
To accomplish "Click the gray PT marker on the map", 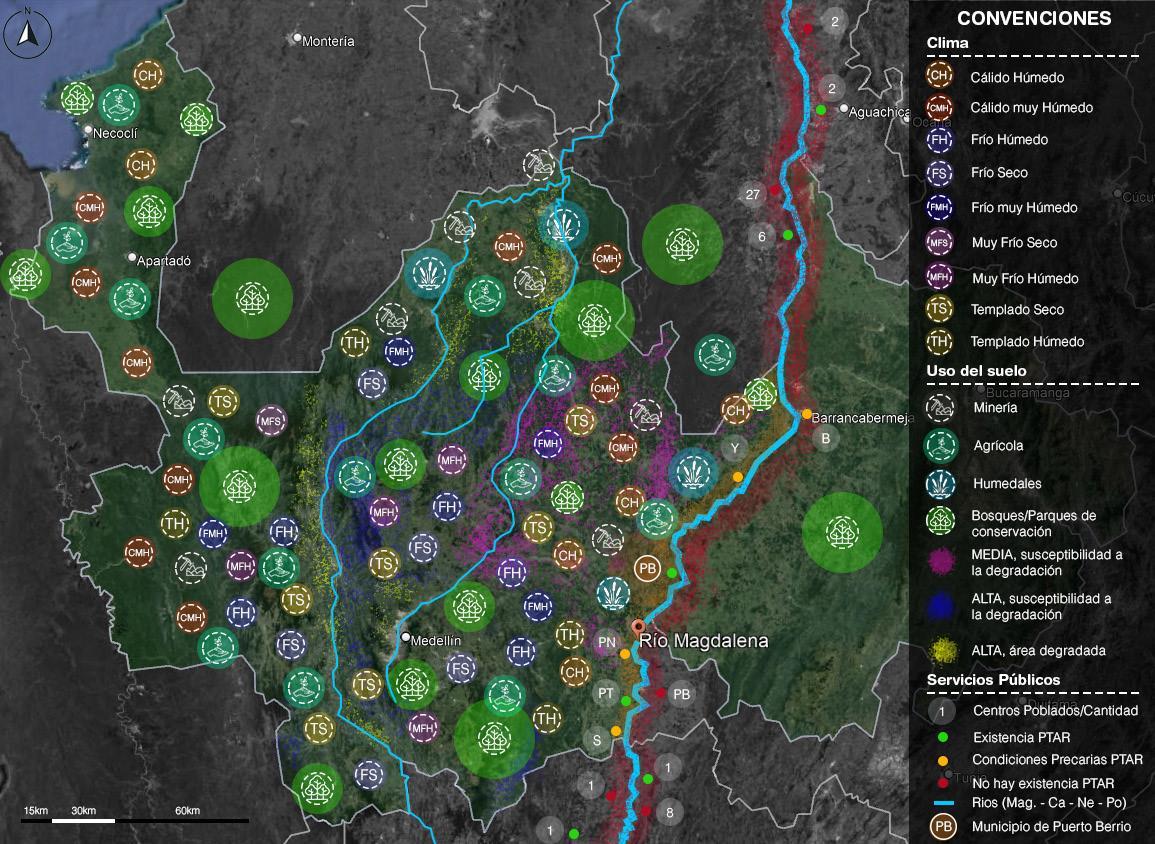I will click(605, 693).
